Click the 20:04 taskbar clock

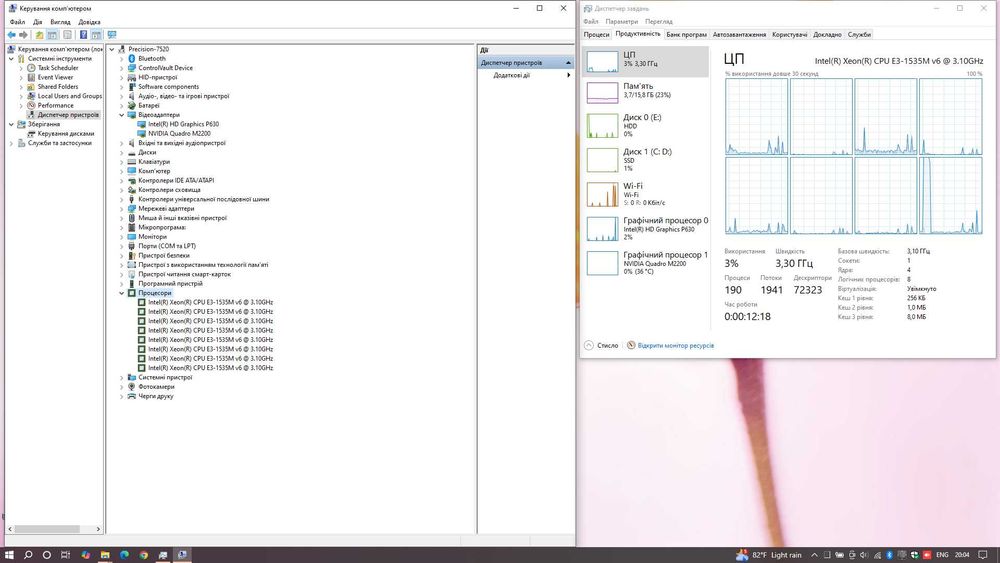tap(962, 555)
